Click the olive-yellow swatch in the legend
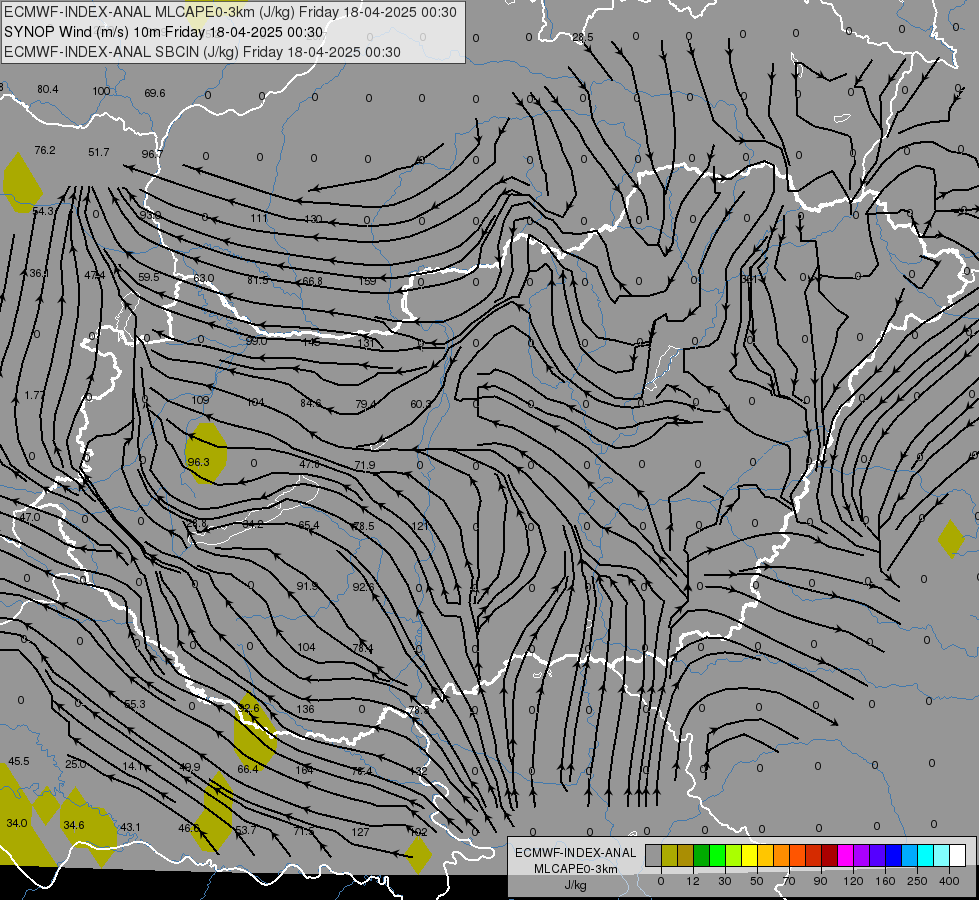 tap(669, 856)
